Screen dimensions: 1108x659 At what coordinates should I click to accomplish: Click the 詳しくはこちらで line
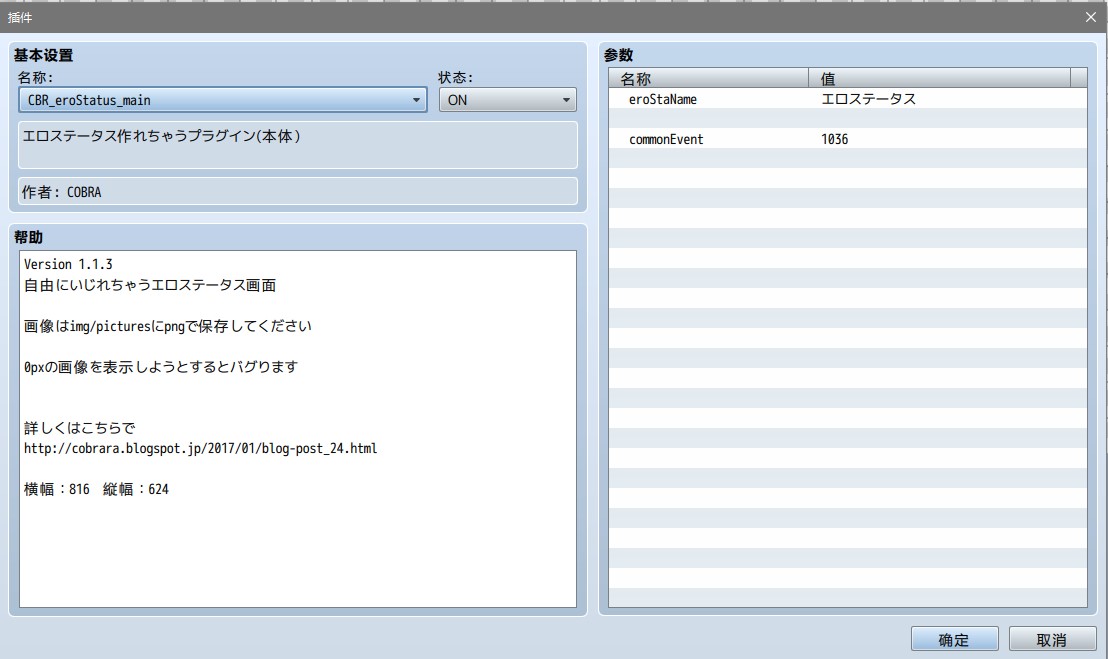pos(79,428)
